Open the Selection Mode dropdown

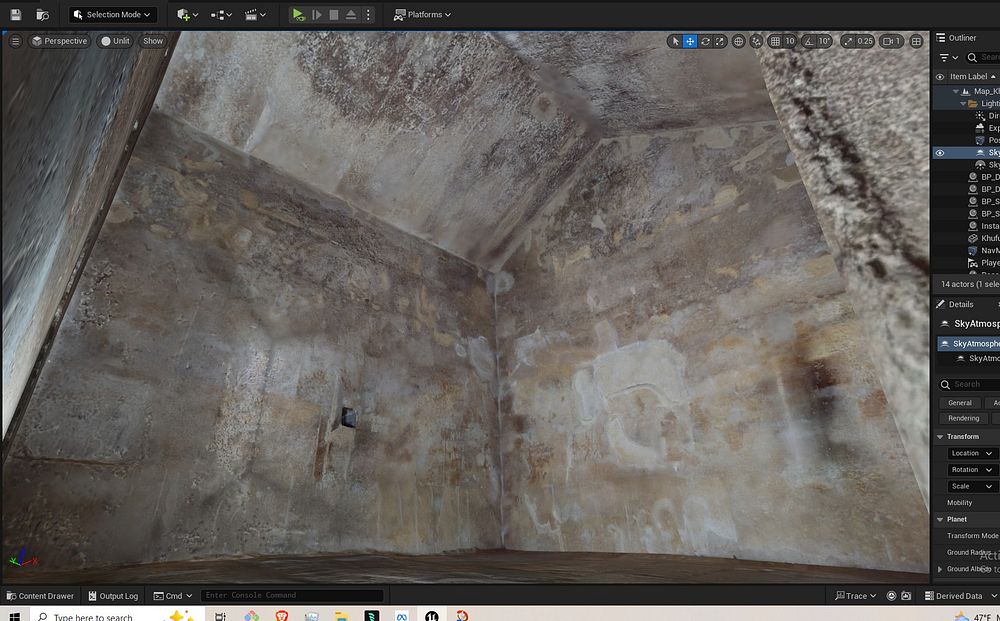point(112,15)
